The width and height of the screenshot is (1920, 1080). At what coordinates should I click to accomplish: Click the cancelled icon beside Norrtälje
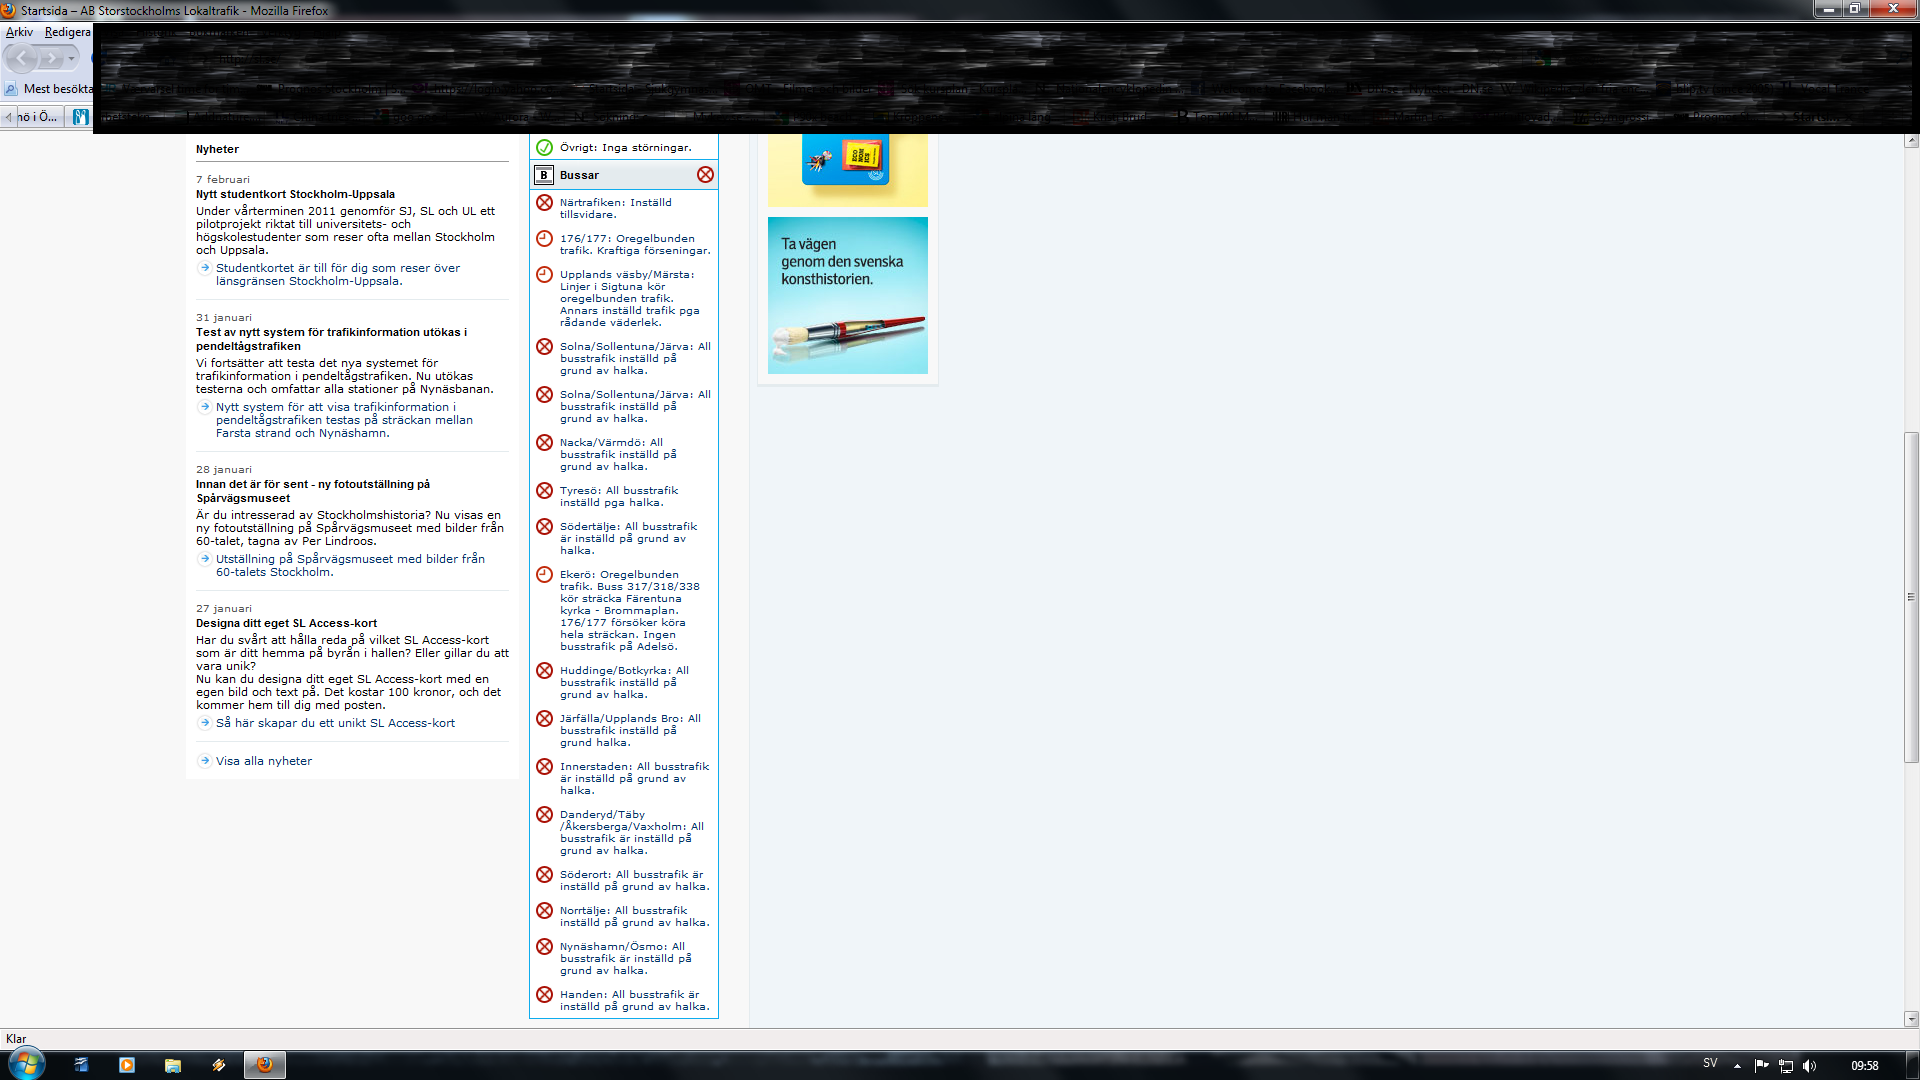coord(544,911)
